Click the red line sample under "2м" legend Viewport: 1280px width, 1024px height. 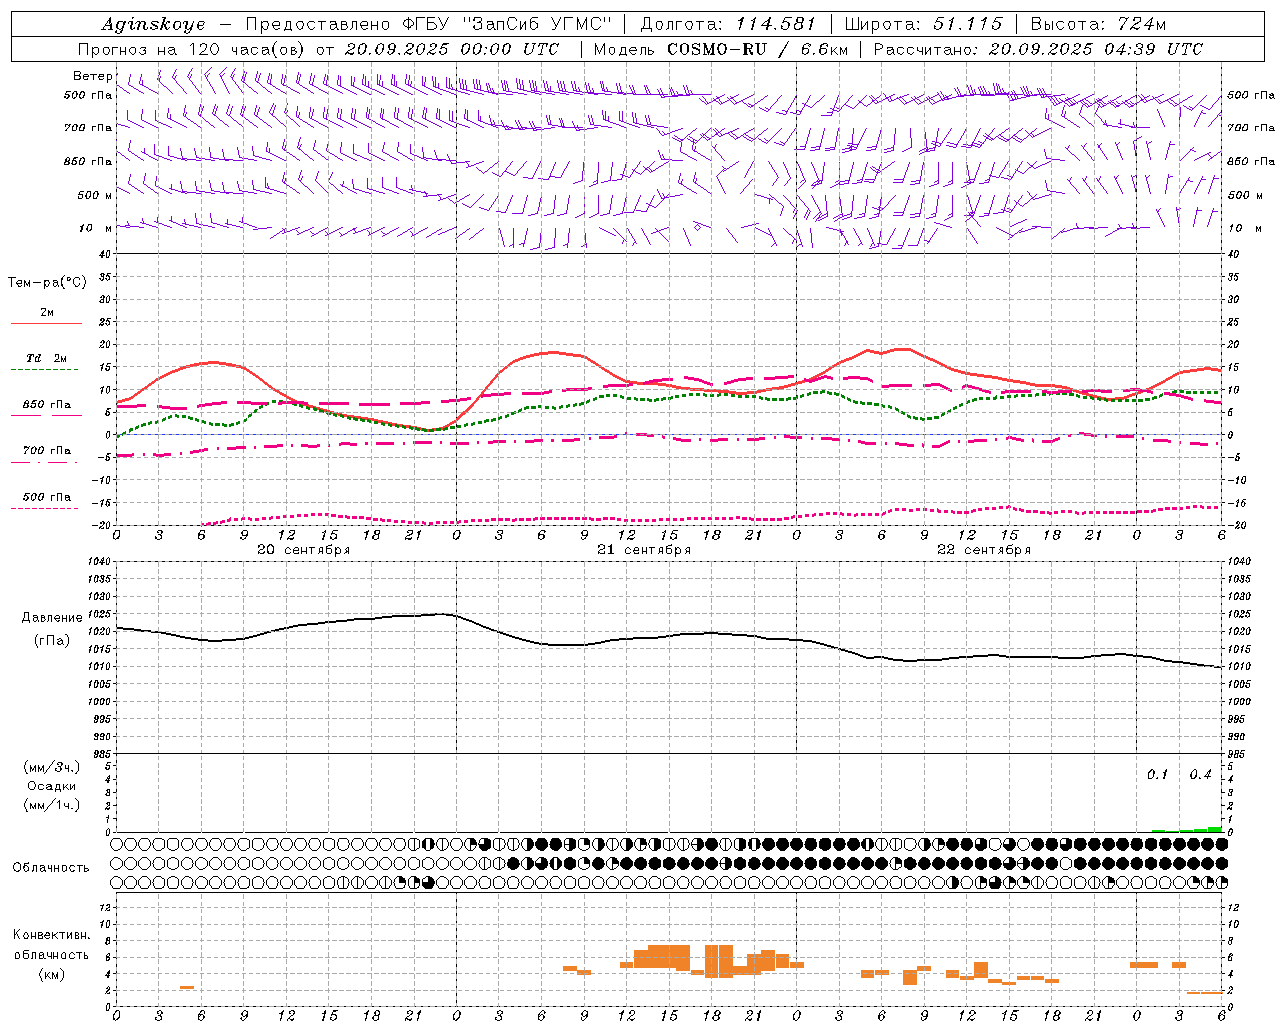pos(46,323)
